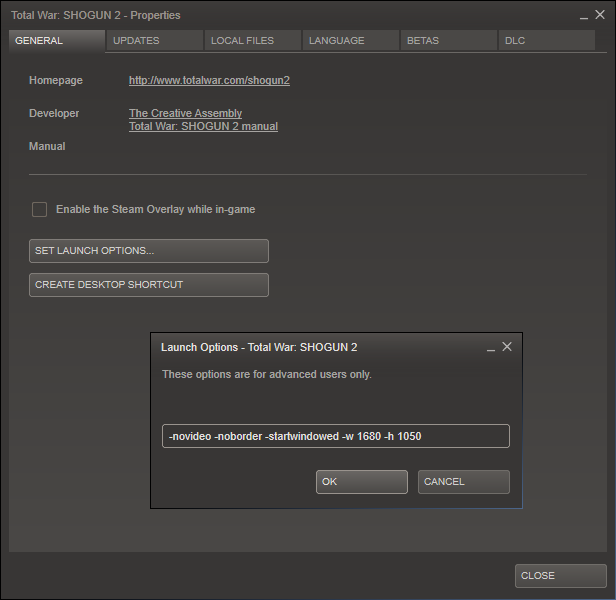Close the Properties window with X icon
The width and height of the screenshot is (616, 600).
pos(600,15)
